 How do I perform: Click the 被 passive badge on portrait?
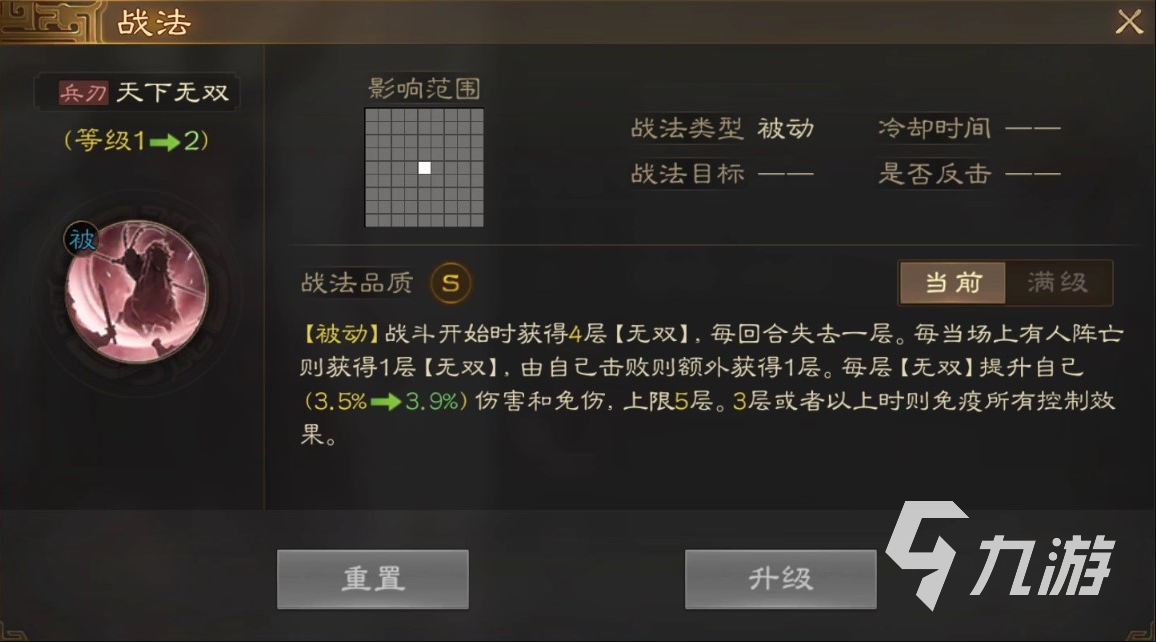(x=82, y=240)
